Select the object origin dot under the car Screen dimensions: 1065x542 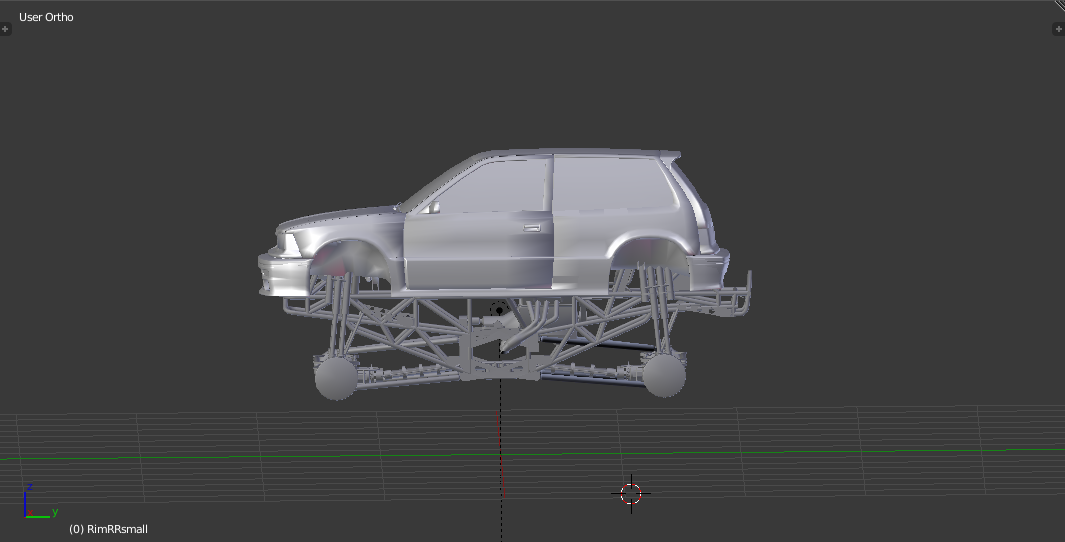(499, 310)
